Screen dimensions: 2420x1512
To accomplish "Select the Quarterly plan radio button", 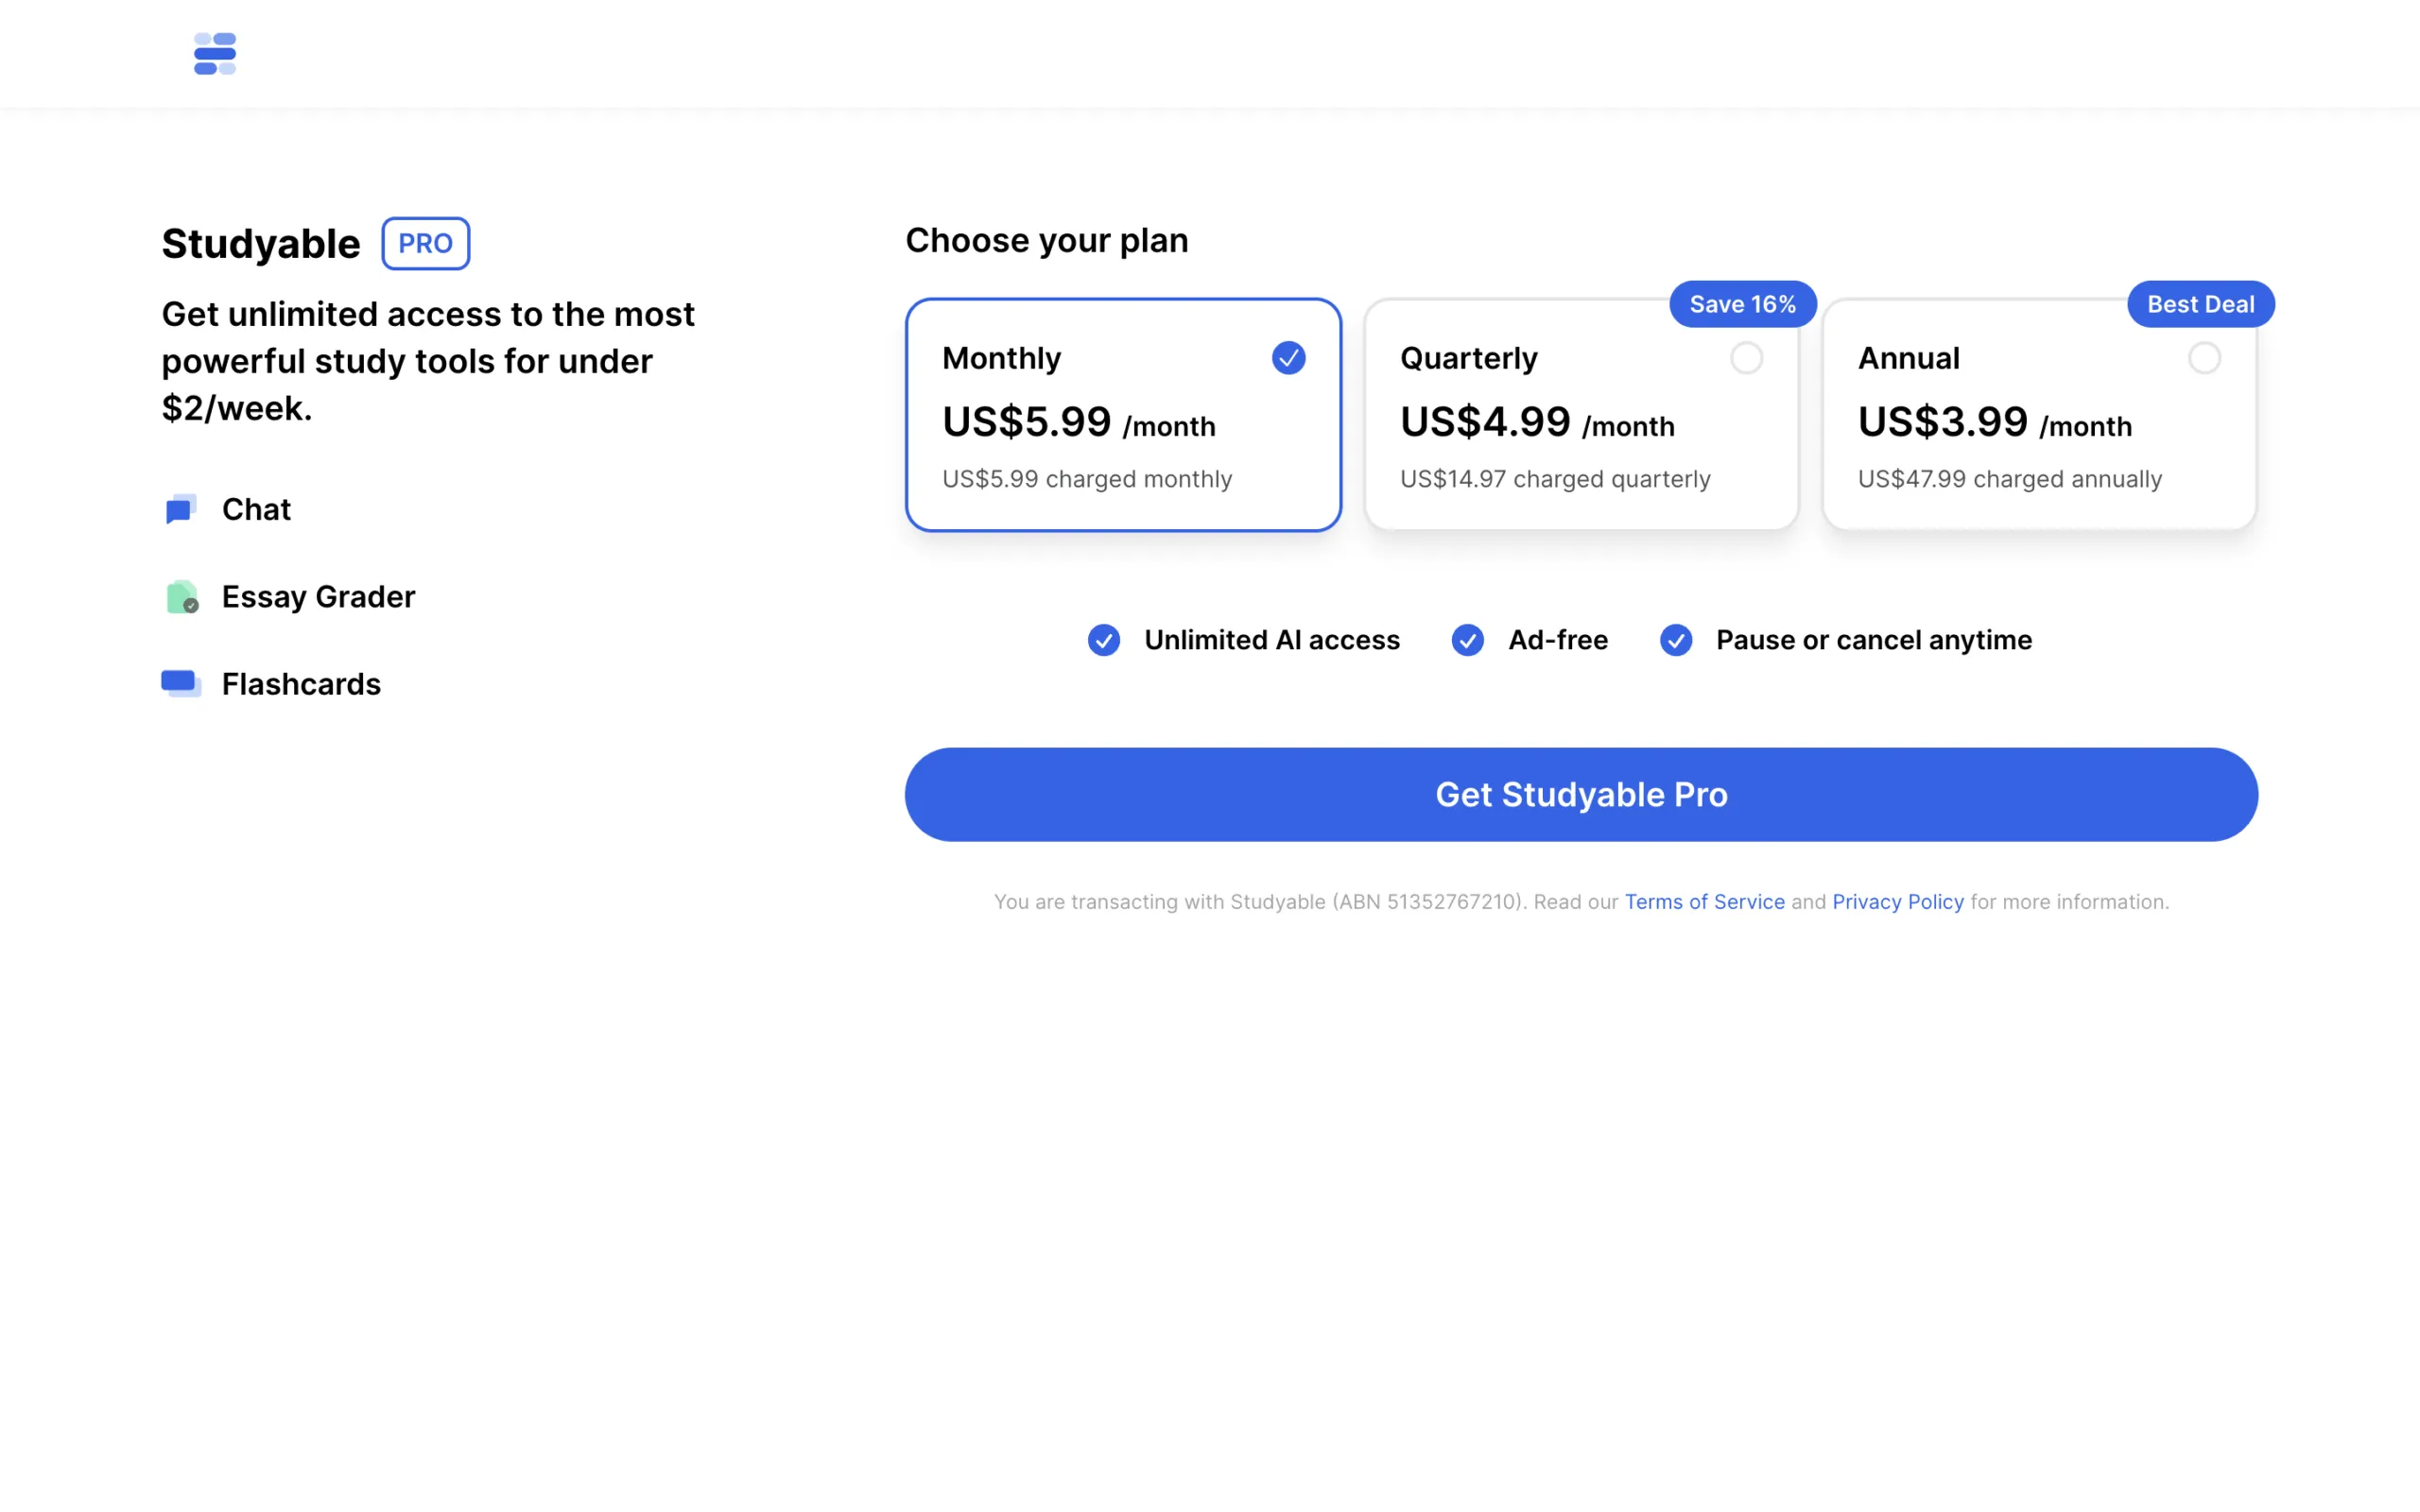I will click(1746, 358).
